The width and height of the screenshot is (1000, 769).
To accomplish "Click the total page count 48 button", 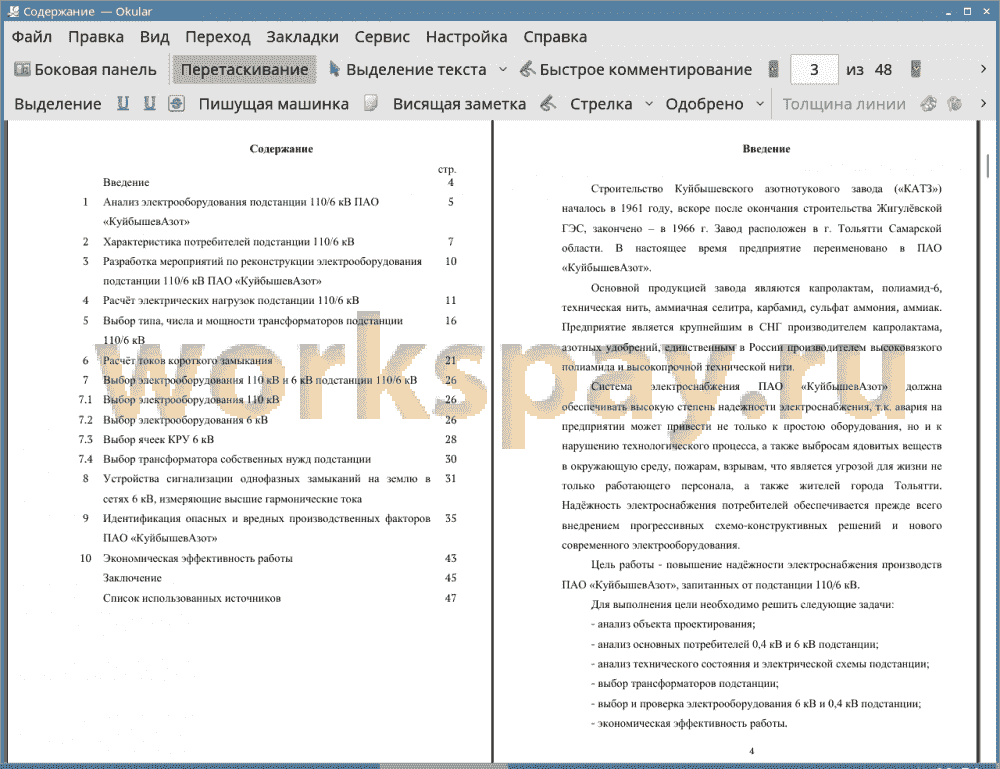I will pos(883,70).
